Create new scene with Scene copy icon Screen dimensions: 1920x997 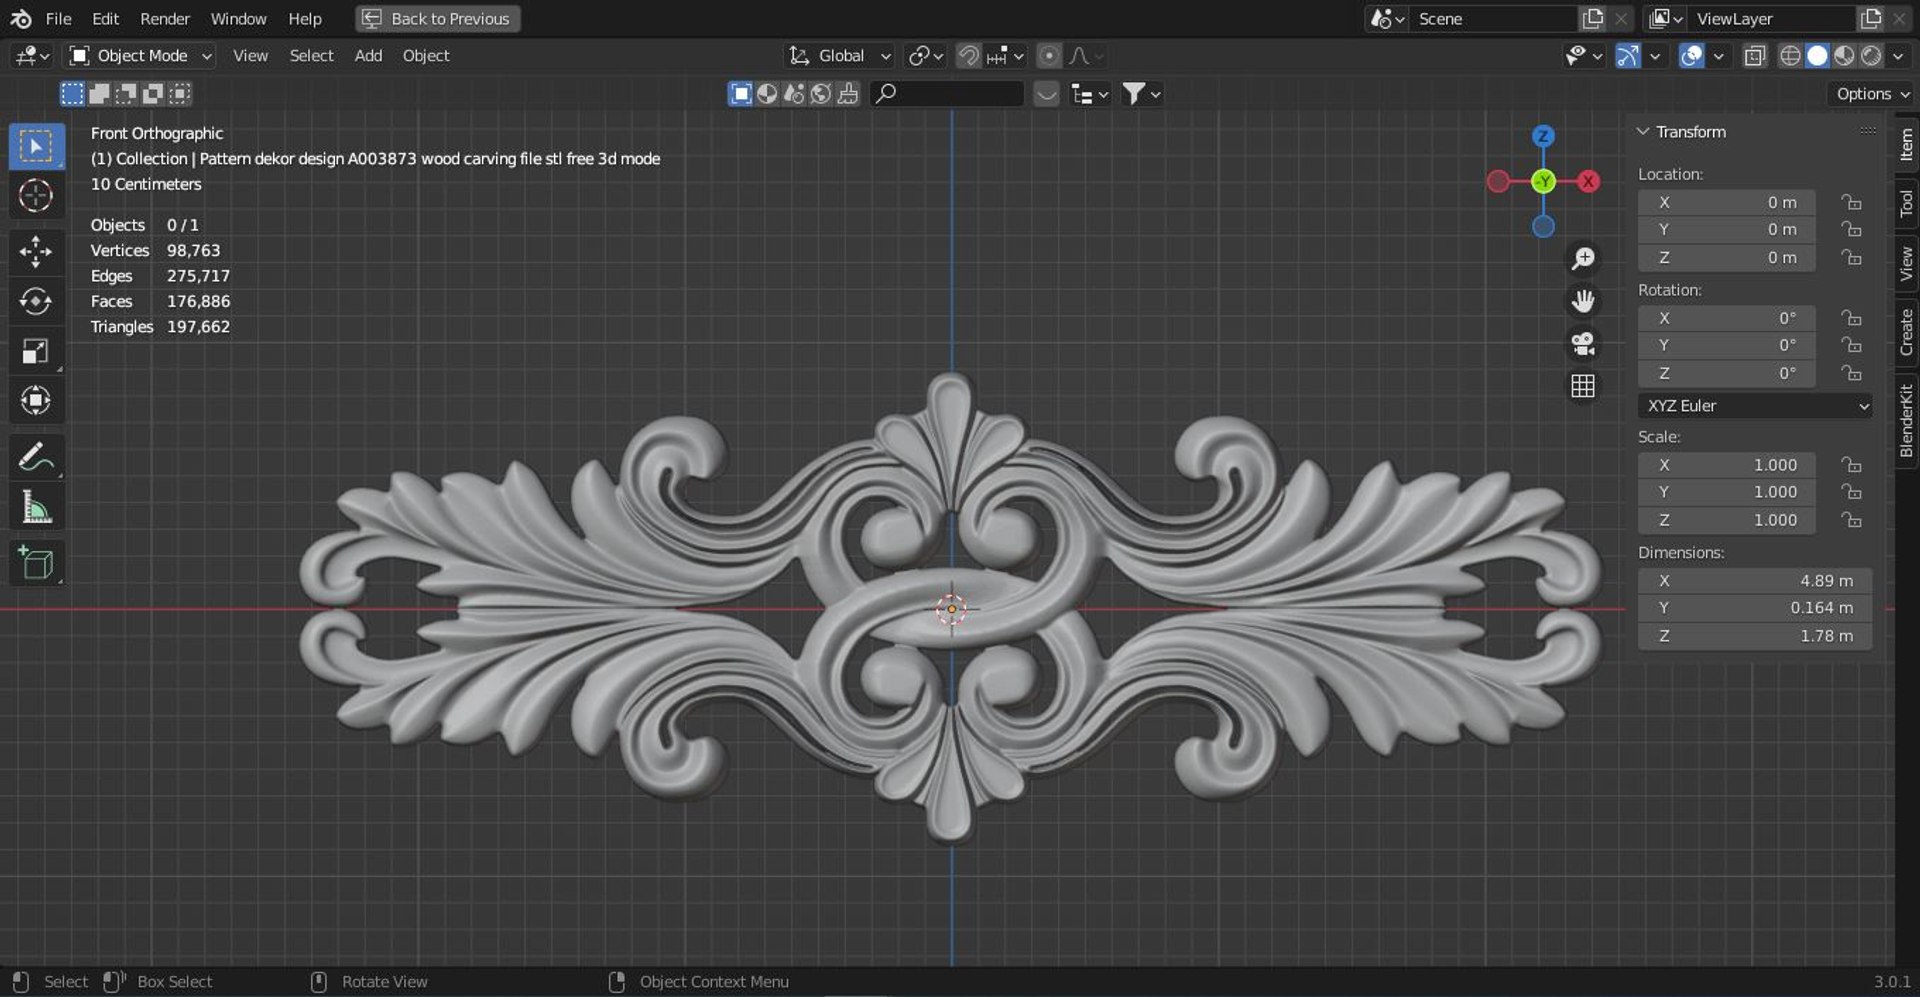pyautogui.click(x=1593, y=19)
